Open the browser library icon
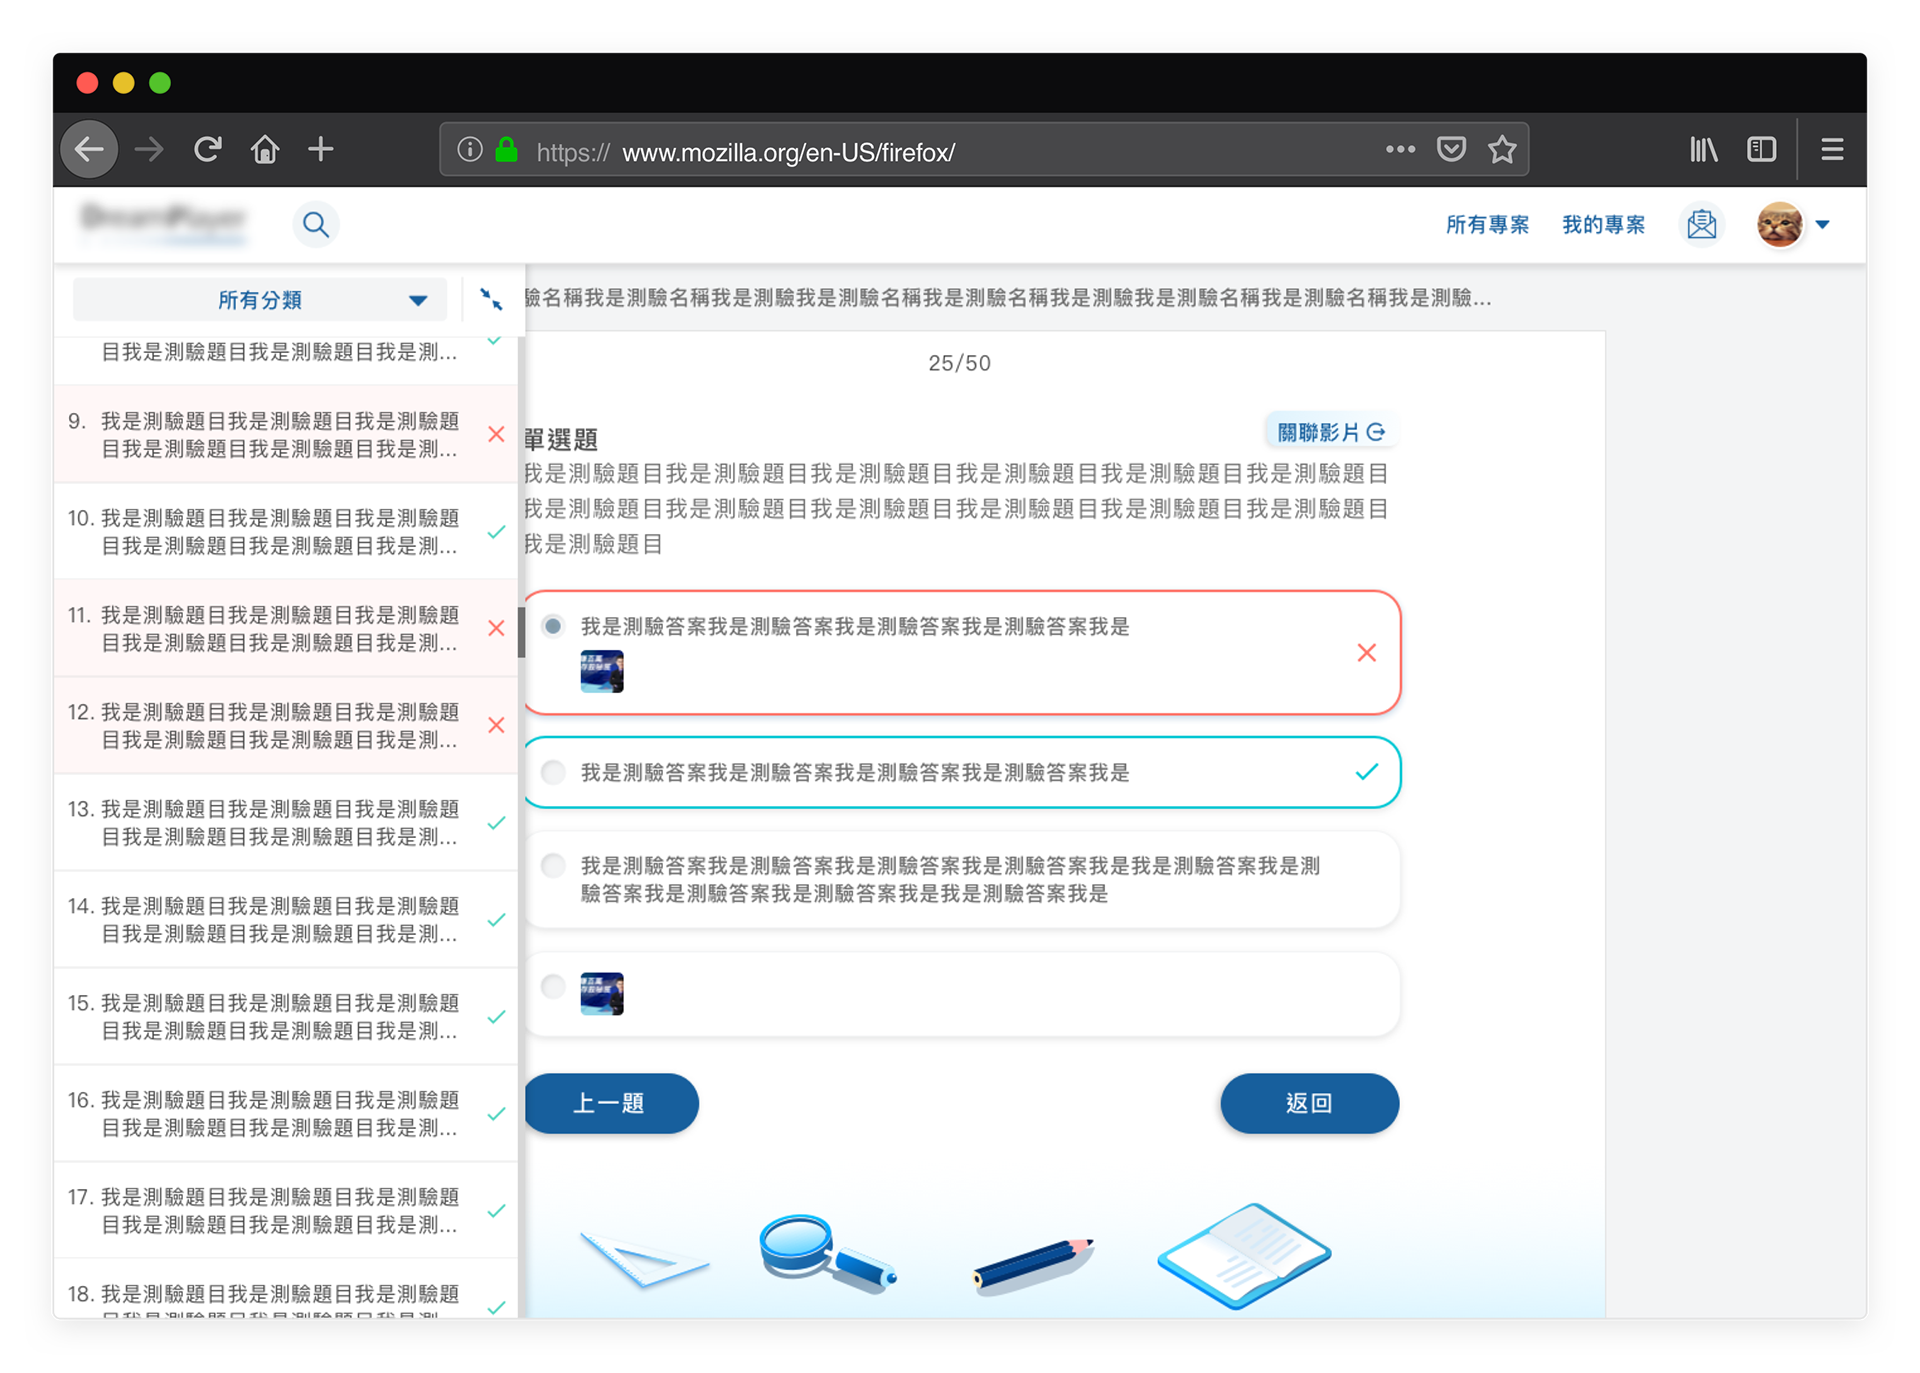The height and width of the screenshot is (1373, 1920). (x=1704, y=150)
